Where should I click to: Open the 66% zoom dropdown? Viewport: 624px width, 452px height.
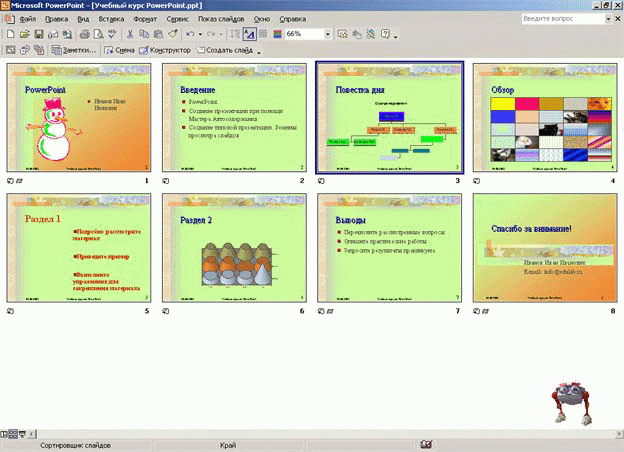pyautogui.click(x=328, y=34)
